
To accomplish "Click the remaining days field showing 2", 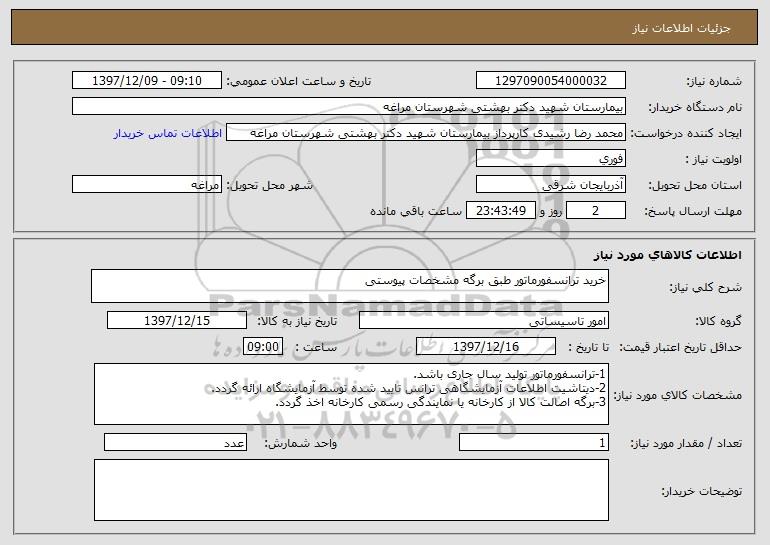I will pyautogui.click(x=596, y=210).
